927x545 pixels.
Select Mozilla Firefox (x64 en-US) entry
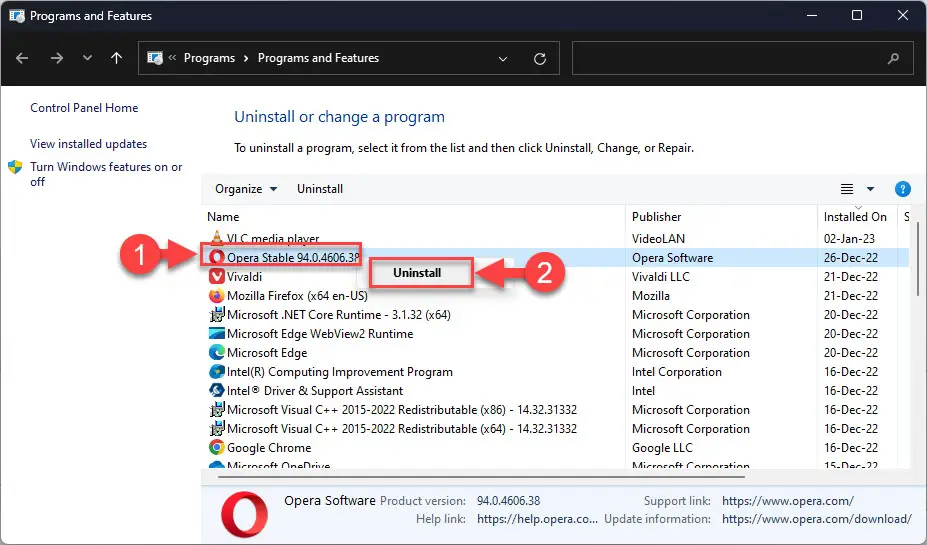click(297, 296)
